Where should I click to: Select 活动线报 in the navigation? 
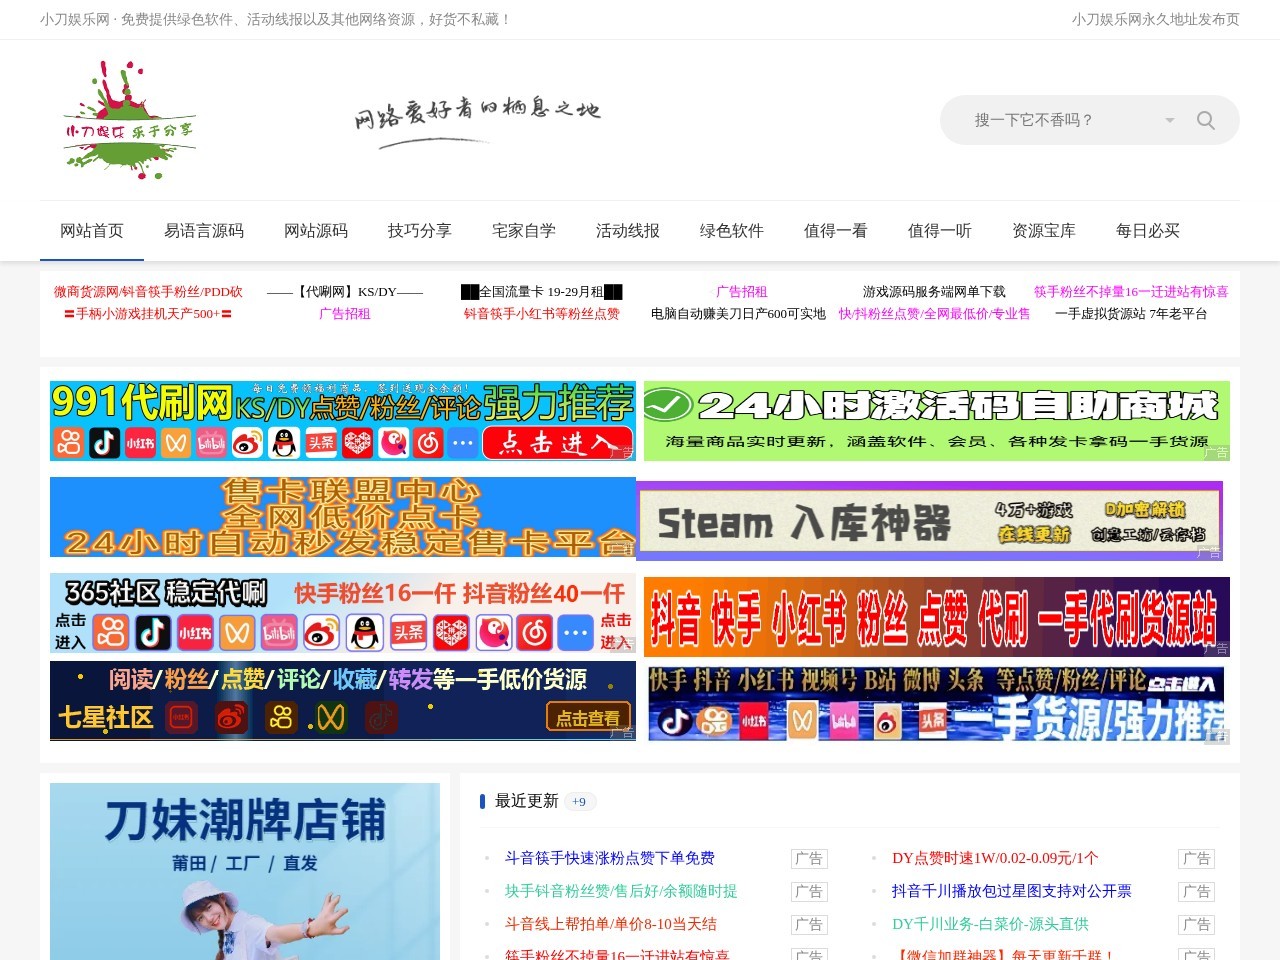(628, 231)
